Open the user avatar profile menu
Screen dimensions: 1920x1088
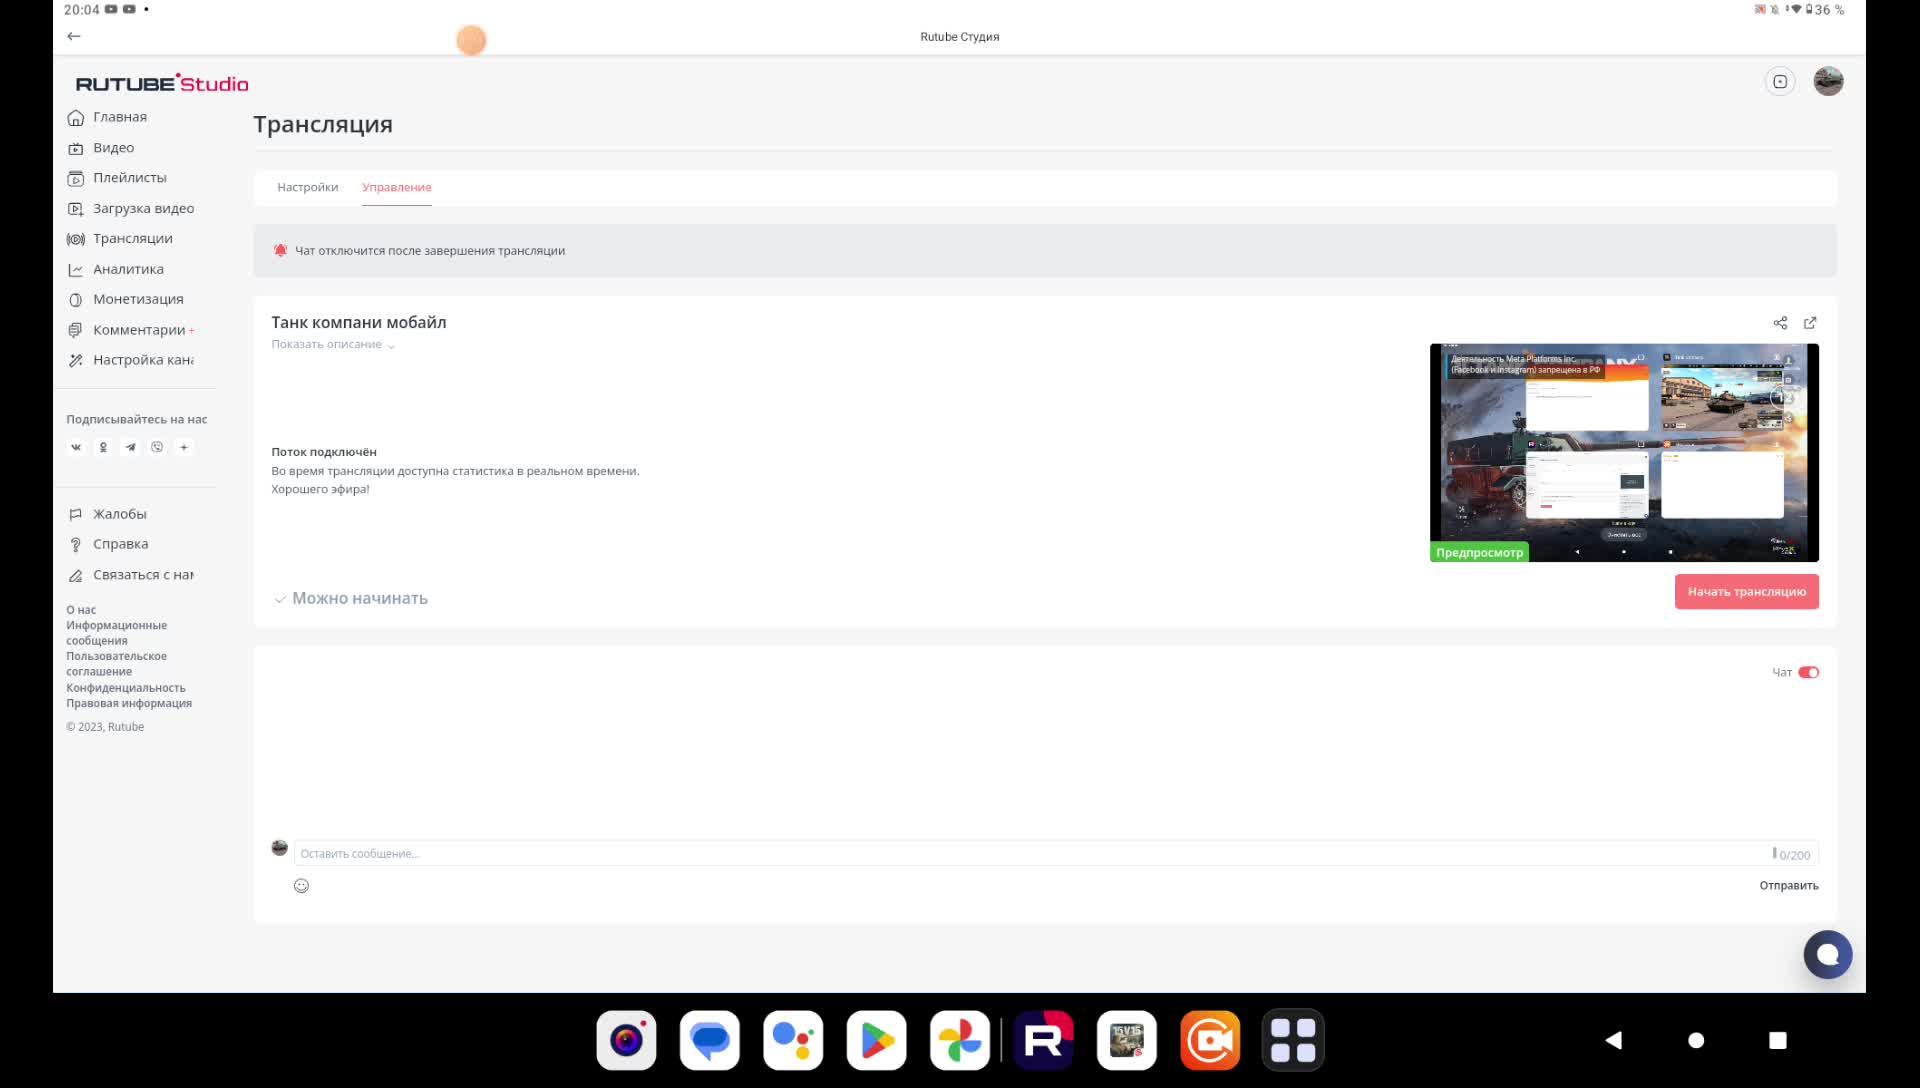1828,82
